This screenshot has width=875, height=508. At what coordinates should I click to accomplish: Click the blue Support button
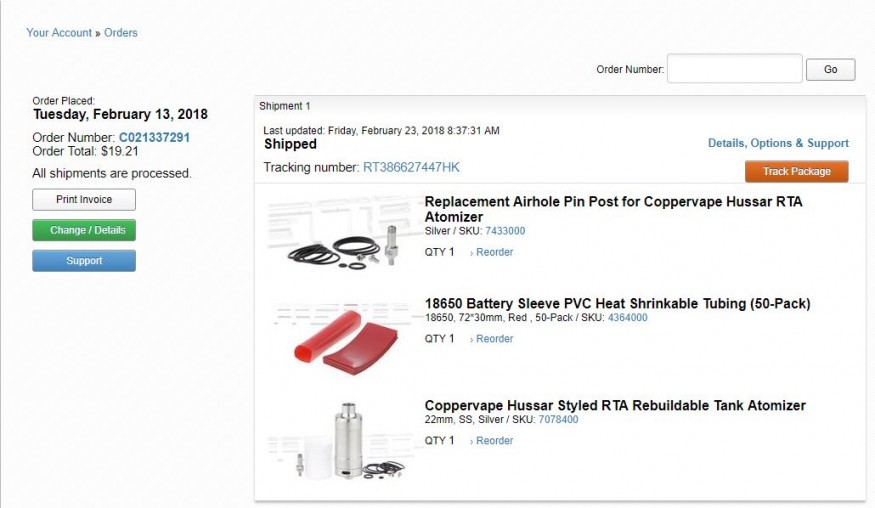pyautogui.click(x=84, y=261)
